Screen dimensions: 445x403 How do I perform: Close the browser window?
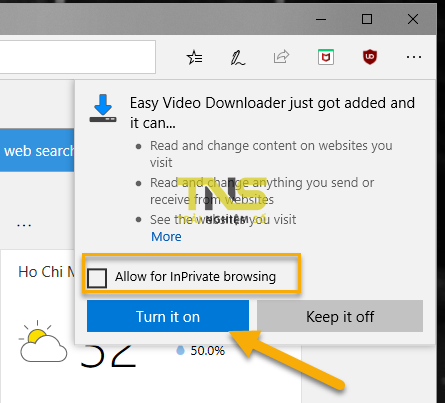tap(413, 19)
